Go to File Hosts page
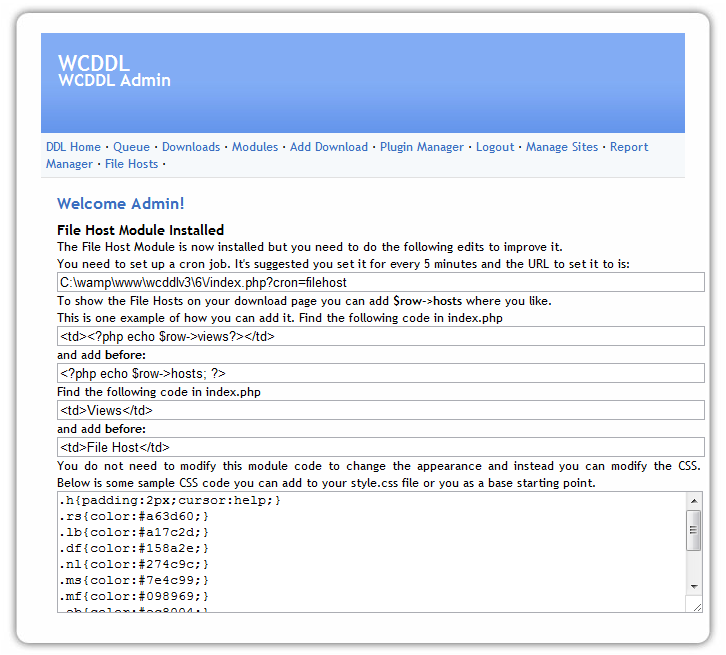Viewport: 726px width, 655px height. point(131,164)
